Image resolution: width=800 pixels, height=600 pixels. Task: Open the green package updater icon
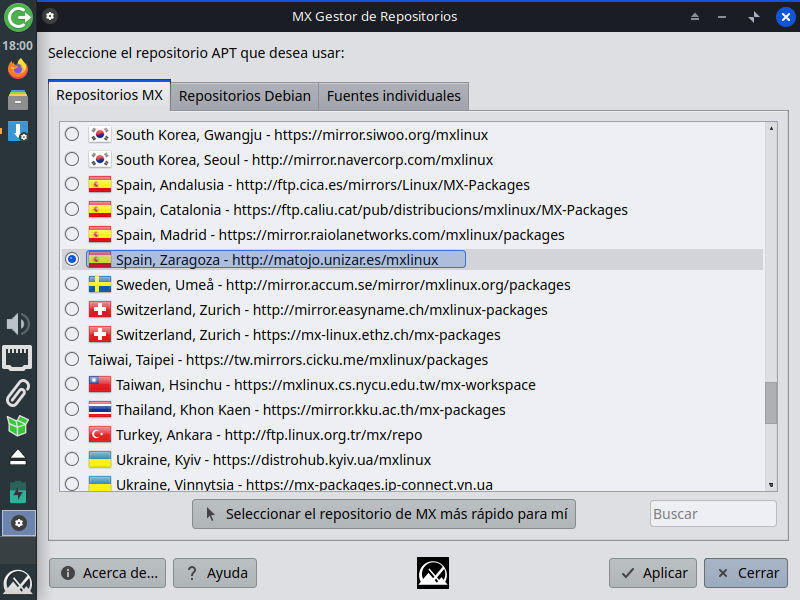18,426
